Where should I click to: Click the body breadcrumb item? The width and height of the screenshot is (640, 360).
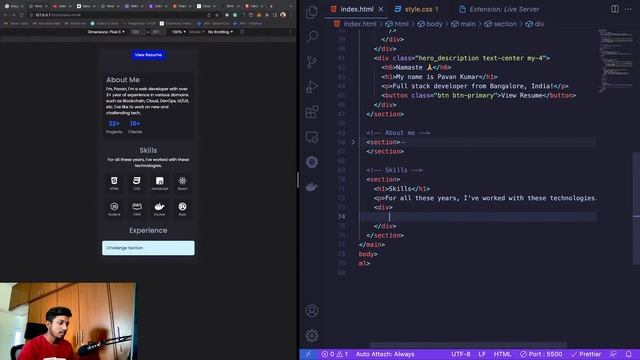429,24
